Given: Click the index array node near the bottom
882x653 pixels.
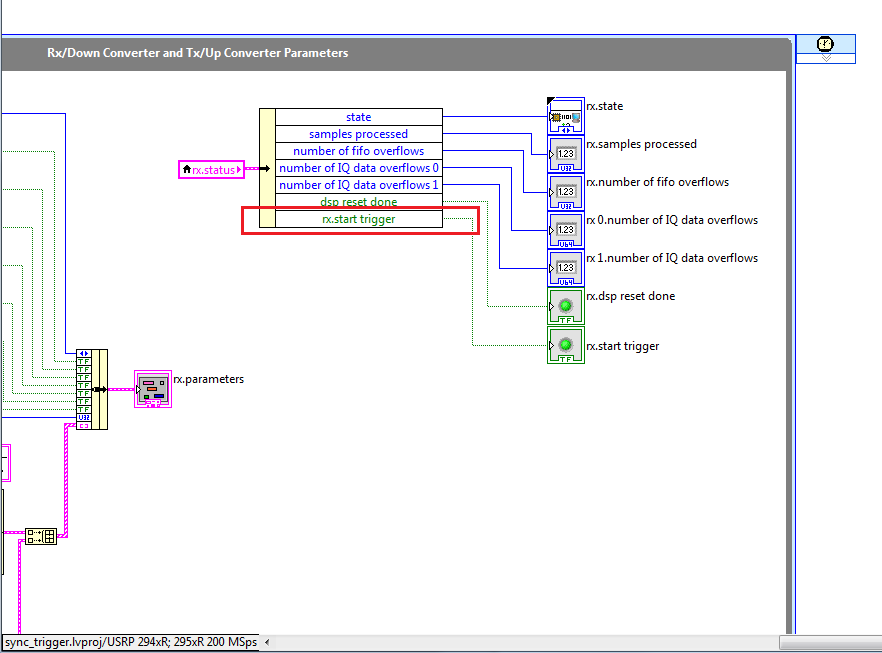Looking at the screenshot, I should coord(42,535).
